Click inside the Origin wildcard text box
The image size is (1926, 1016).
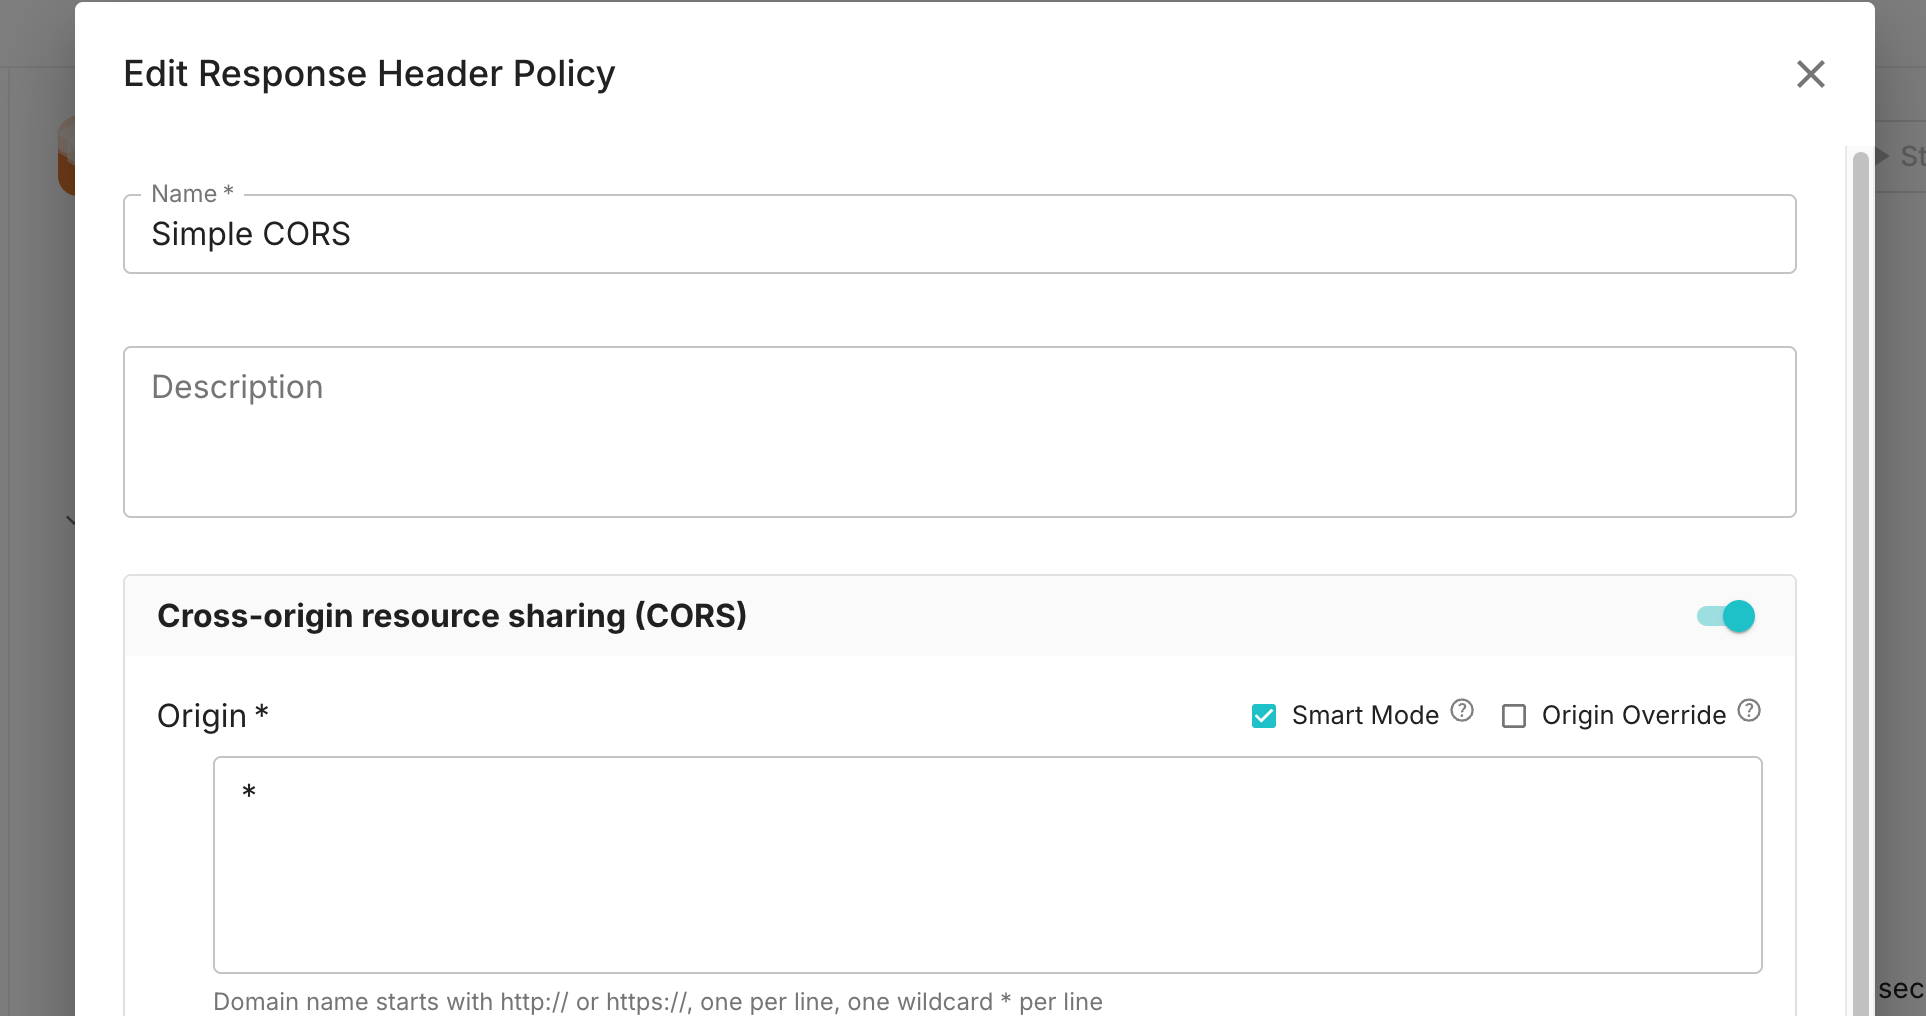pos(987,864)
